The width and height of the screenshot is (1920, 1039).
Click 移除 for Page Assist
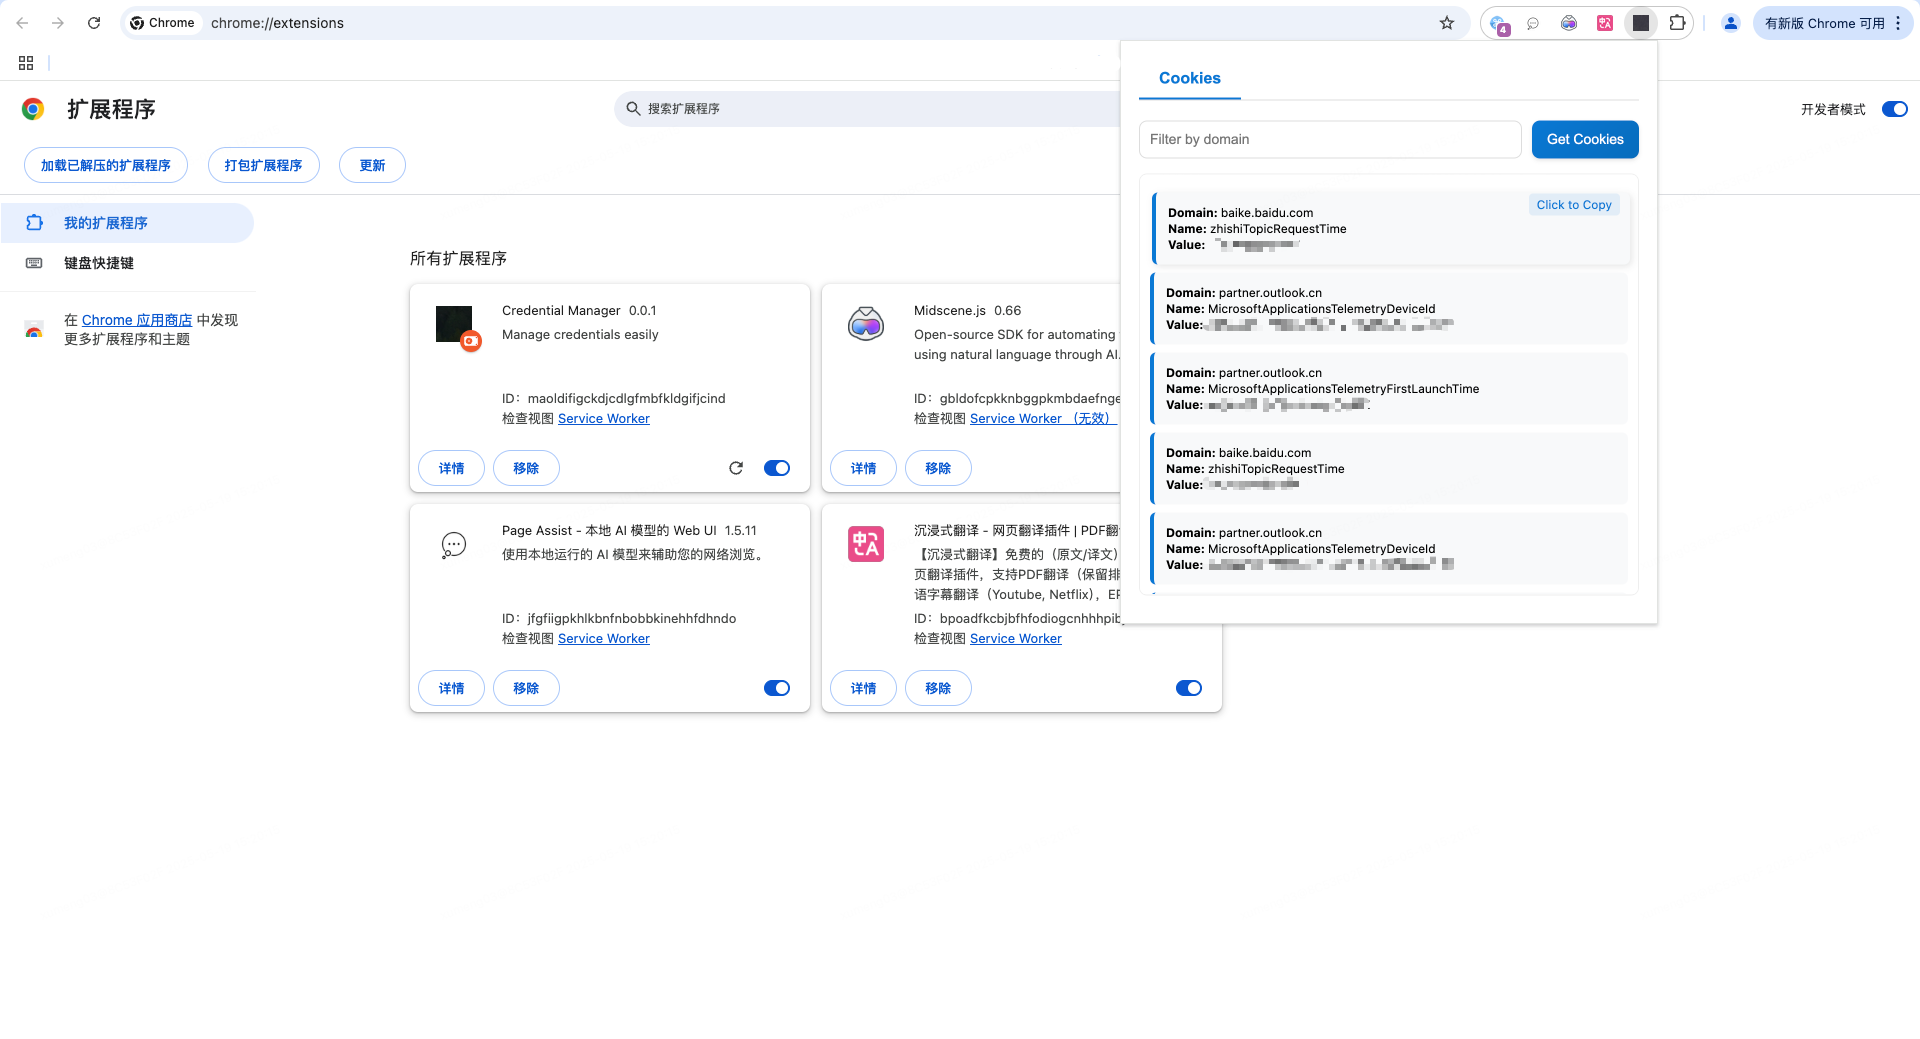(526, 688)
